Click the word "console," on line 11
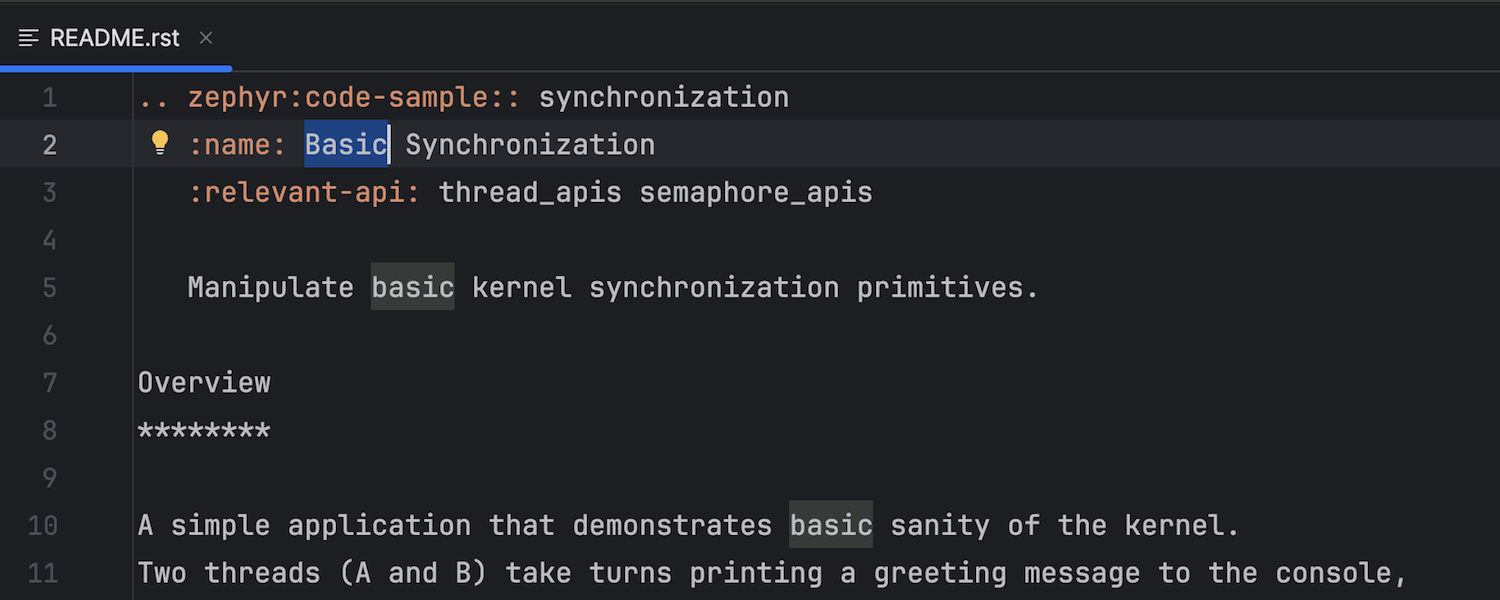Viewport: 1500px width, 600px height. tap(1341, 574)
